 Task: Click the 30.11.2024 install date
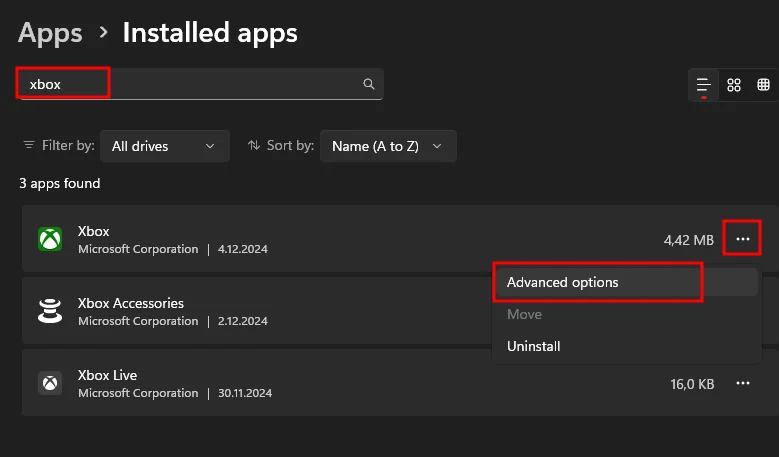click(245, 393)
